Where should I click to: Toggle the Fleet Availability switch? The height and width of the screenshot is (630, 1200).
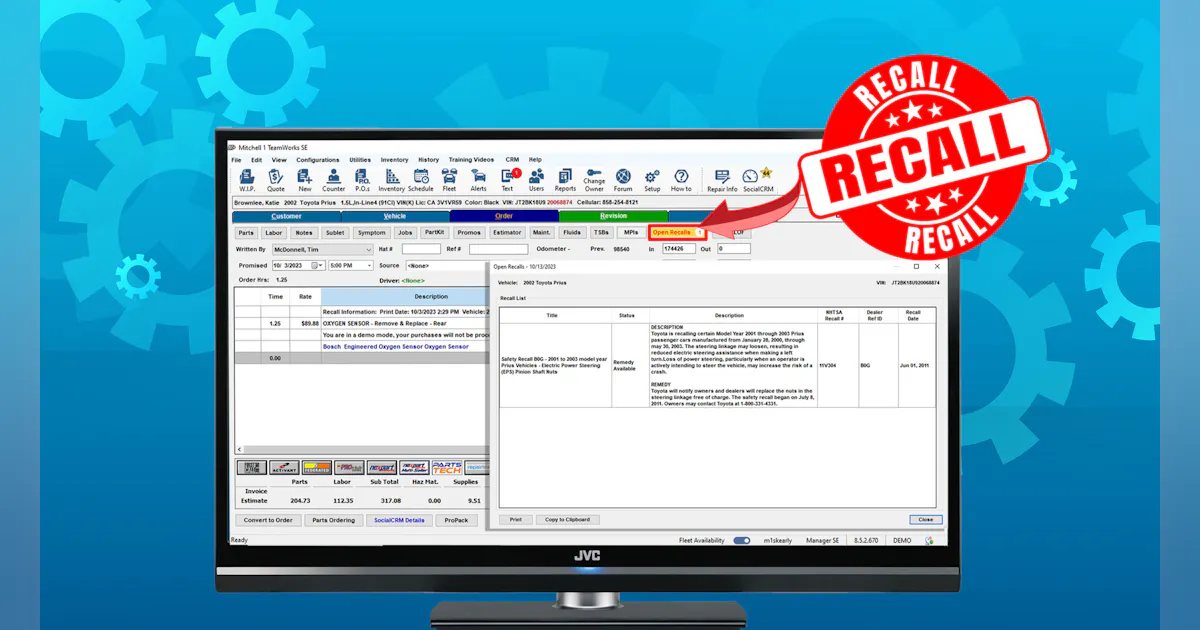tap(741, 540)
